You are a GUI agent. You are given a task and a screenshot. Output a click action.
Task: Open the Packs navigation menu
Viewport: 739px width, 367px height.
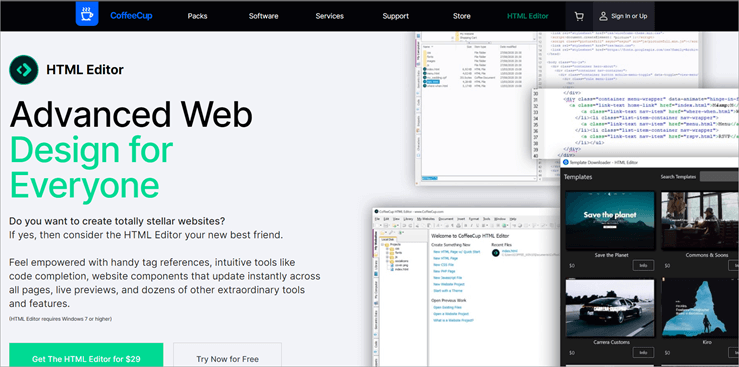[197, 16]
